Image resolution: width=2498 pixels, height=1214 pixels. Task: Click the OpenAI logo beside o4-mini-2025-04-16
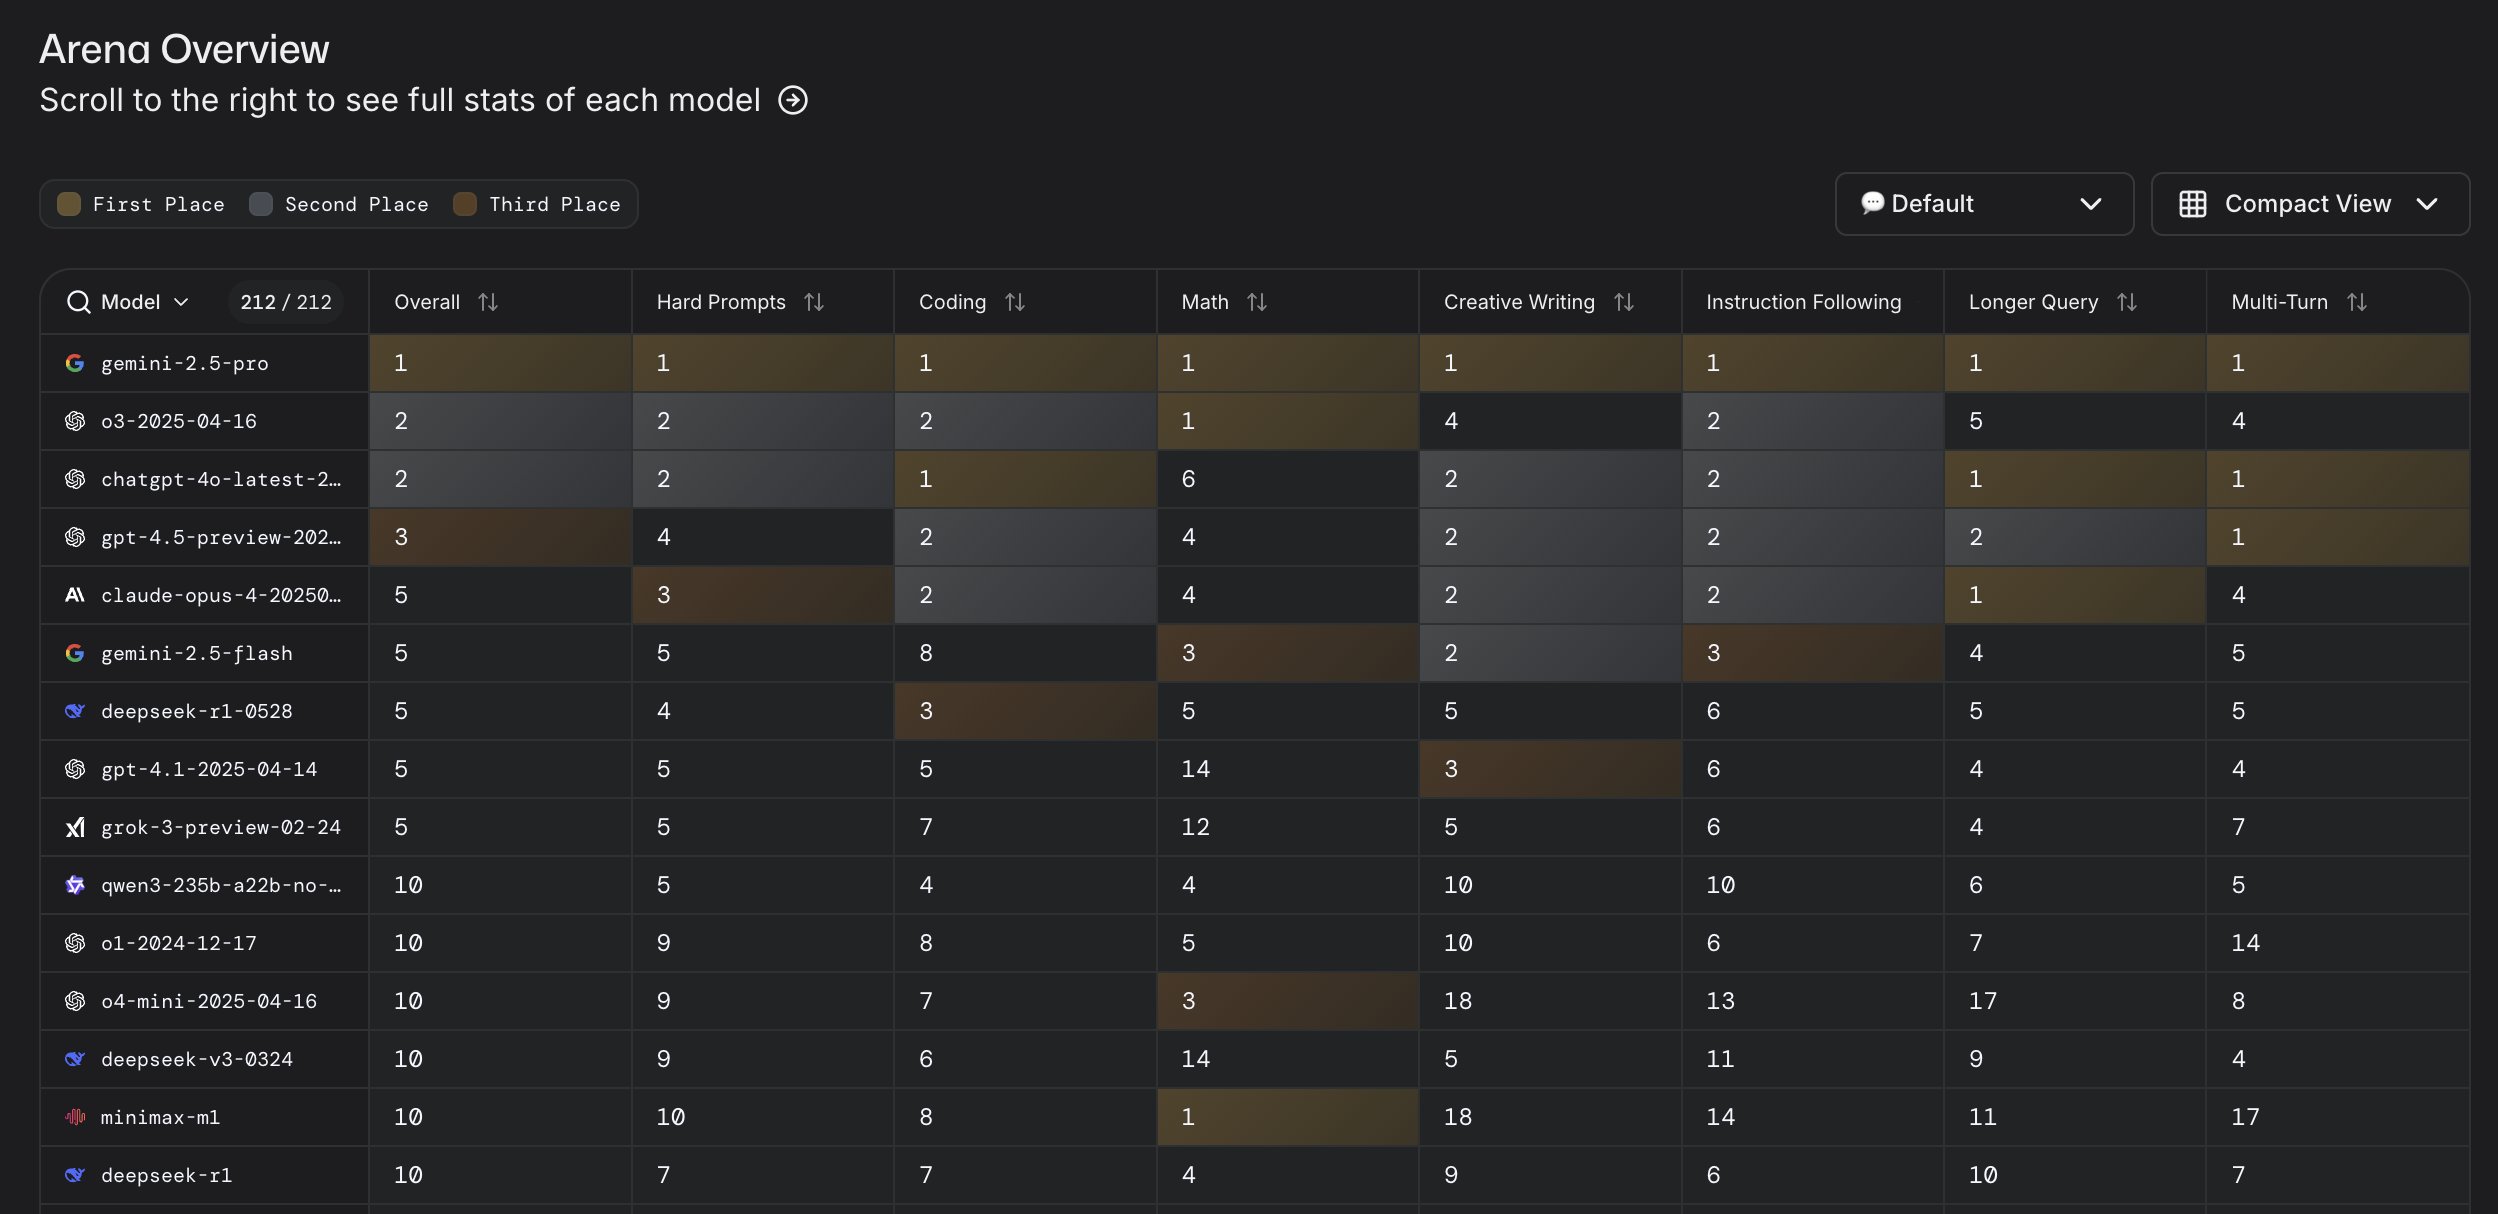click(75, 1001)
